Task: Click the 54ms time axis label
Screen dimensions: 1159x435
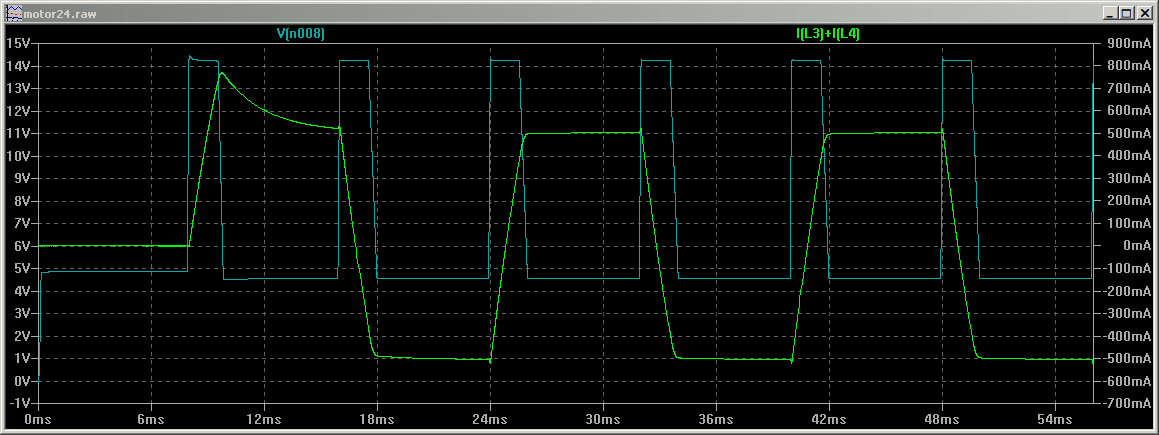Action: 1055,419
